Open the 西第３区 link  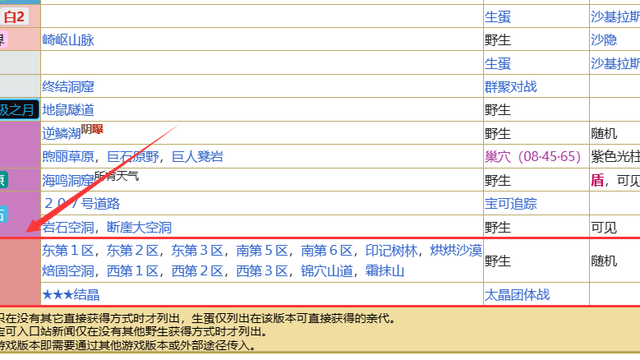tap(262, 271)
